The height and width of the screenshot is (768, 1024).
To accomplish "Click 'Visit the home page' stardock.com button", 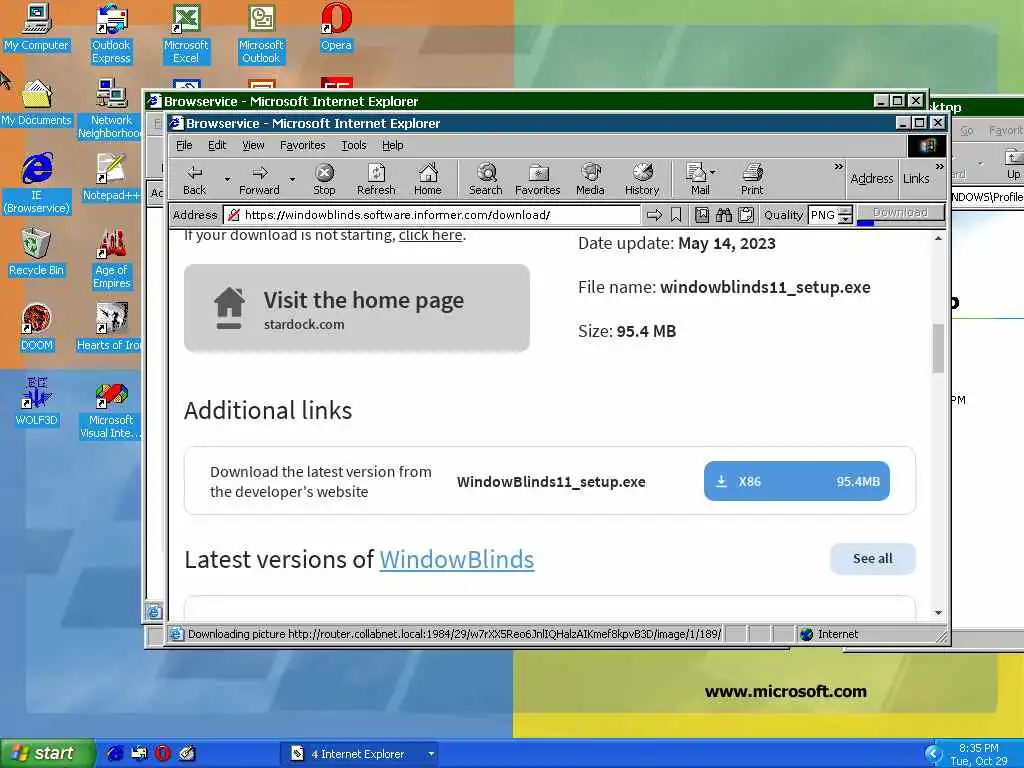I will point(357,308).
